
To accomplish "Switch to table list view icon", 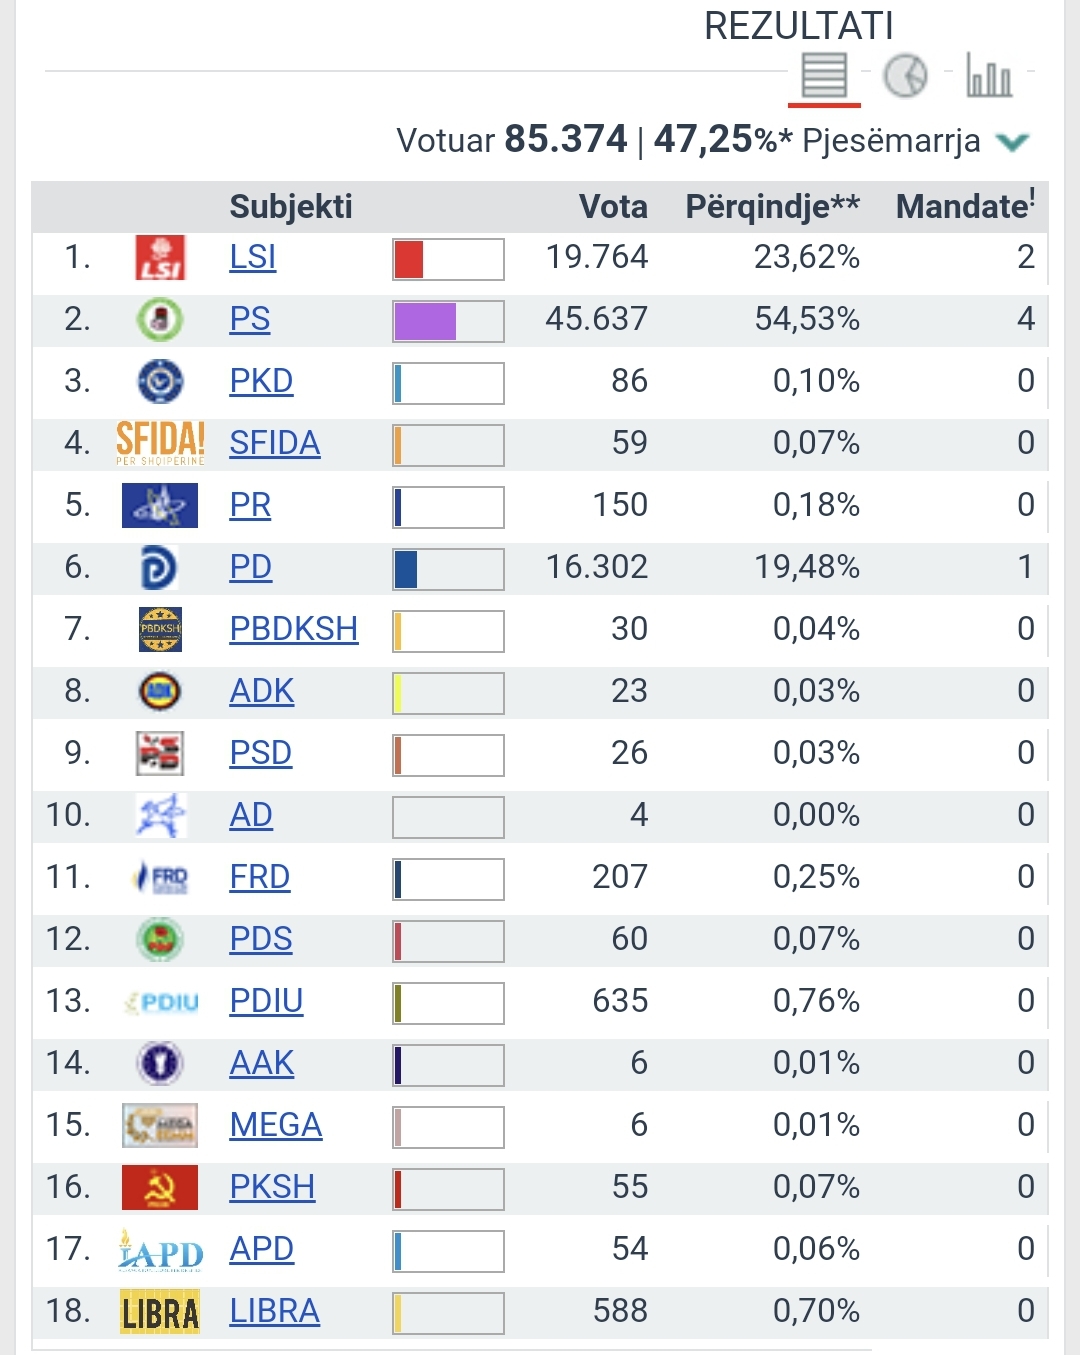I will pyautogui.click(x=824, y=76).
